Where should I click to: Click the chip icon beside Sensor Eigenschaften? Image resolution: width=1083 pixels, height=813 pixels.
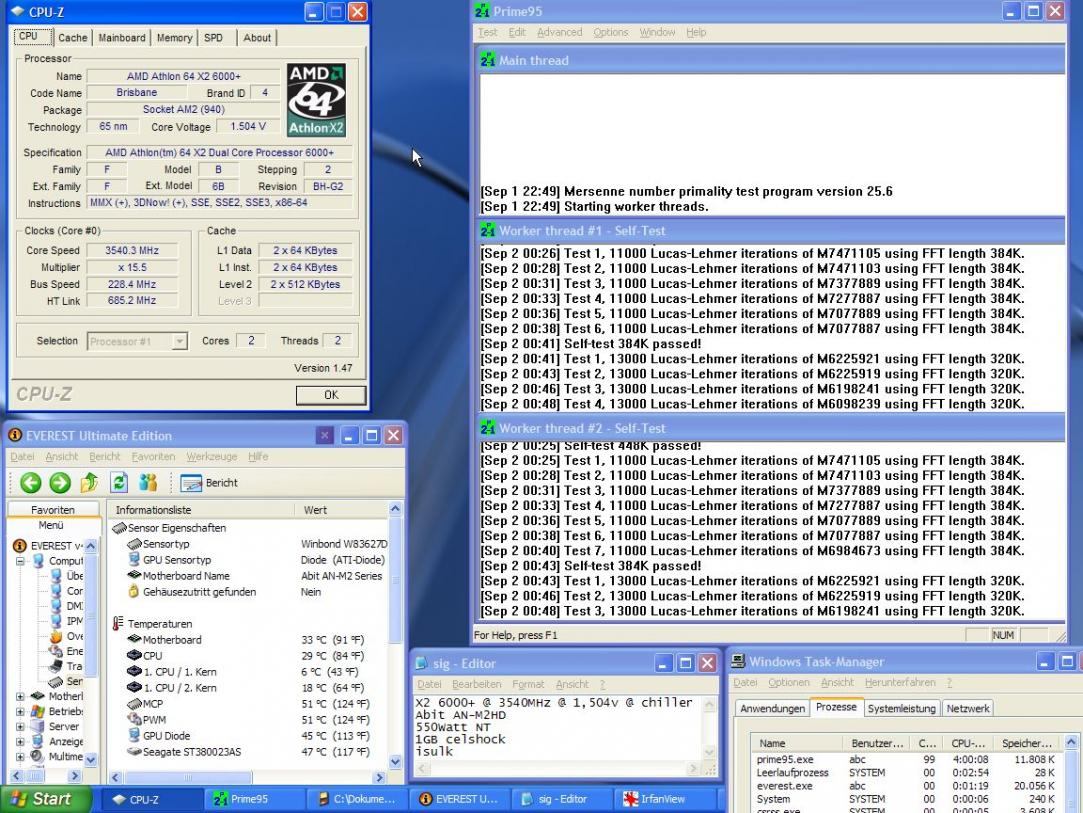[119, 528]
